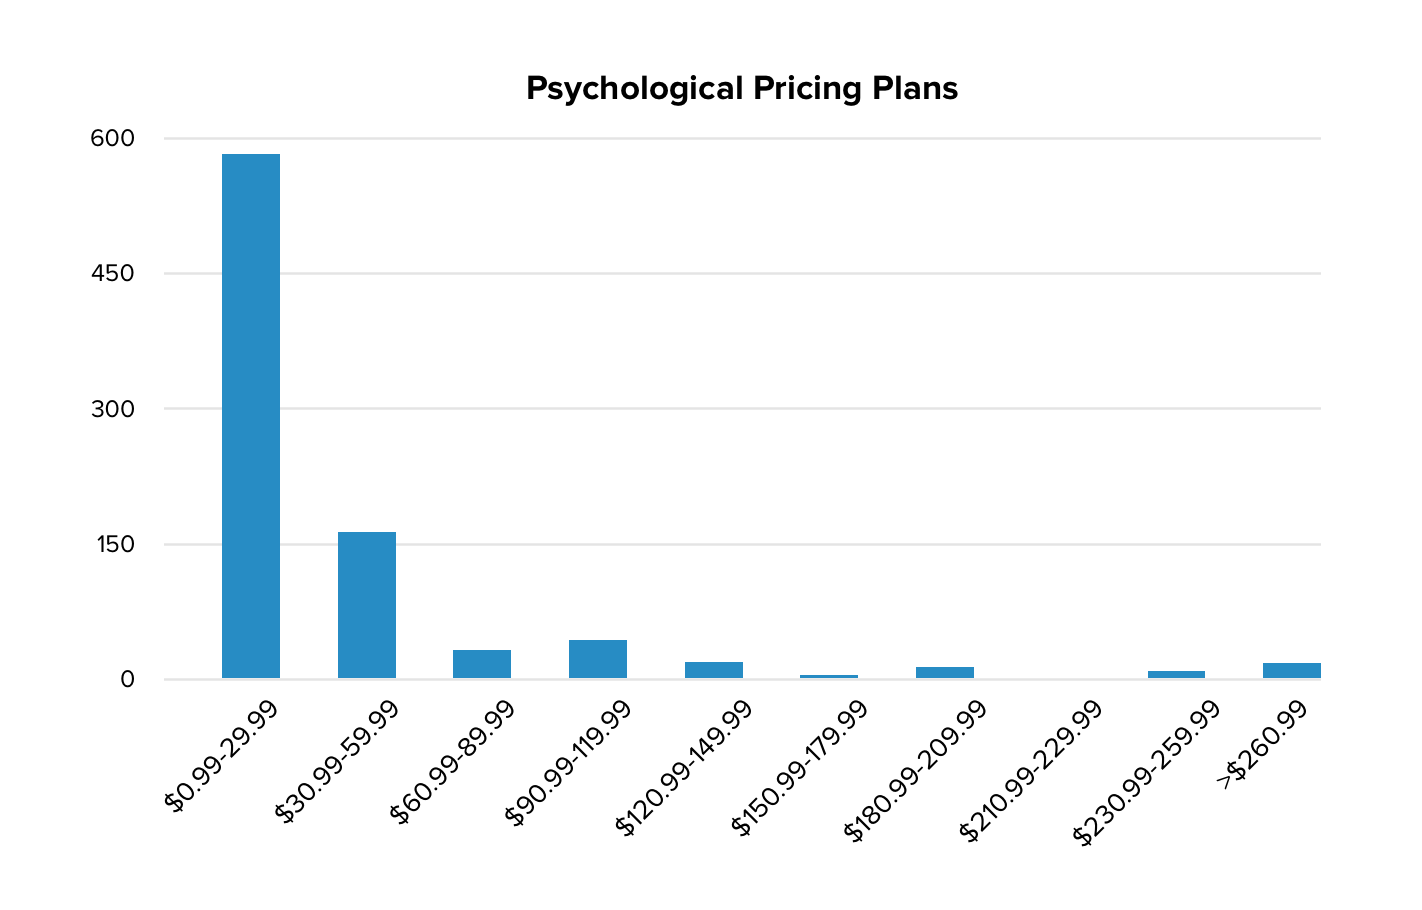Select the 450 y-axis label

tap(112, 273)
